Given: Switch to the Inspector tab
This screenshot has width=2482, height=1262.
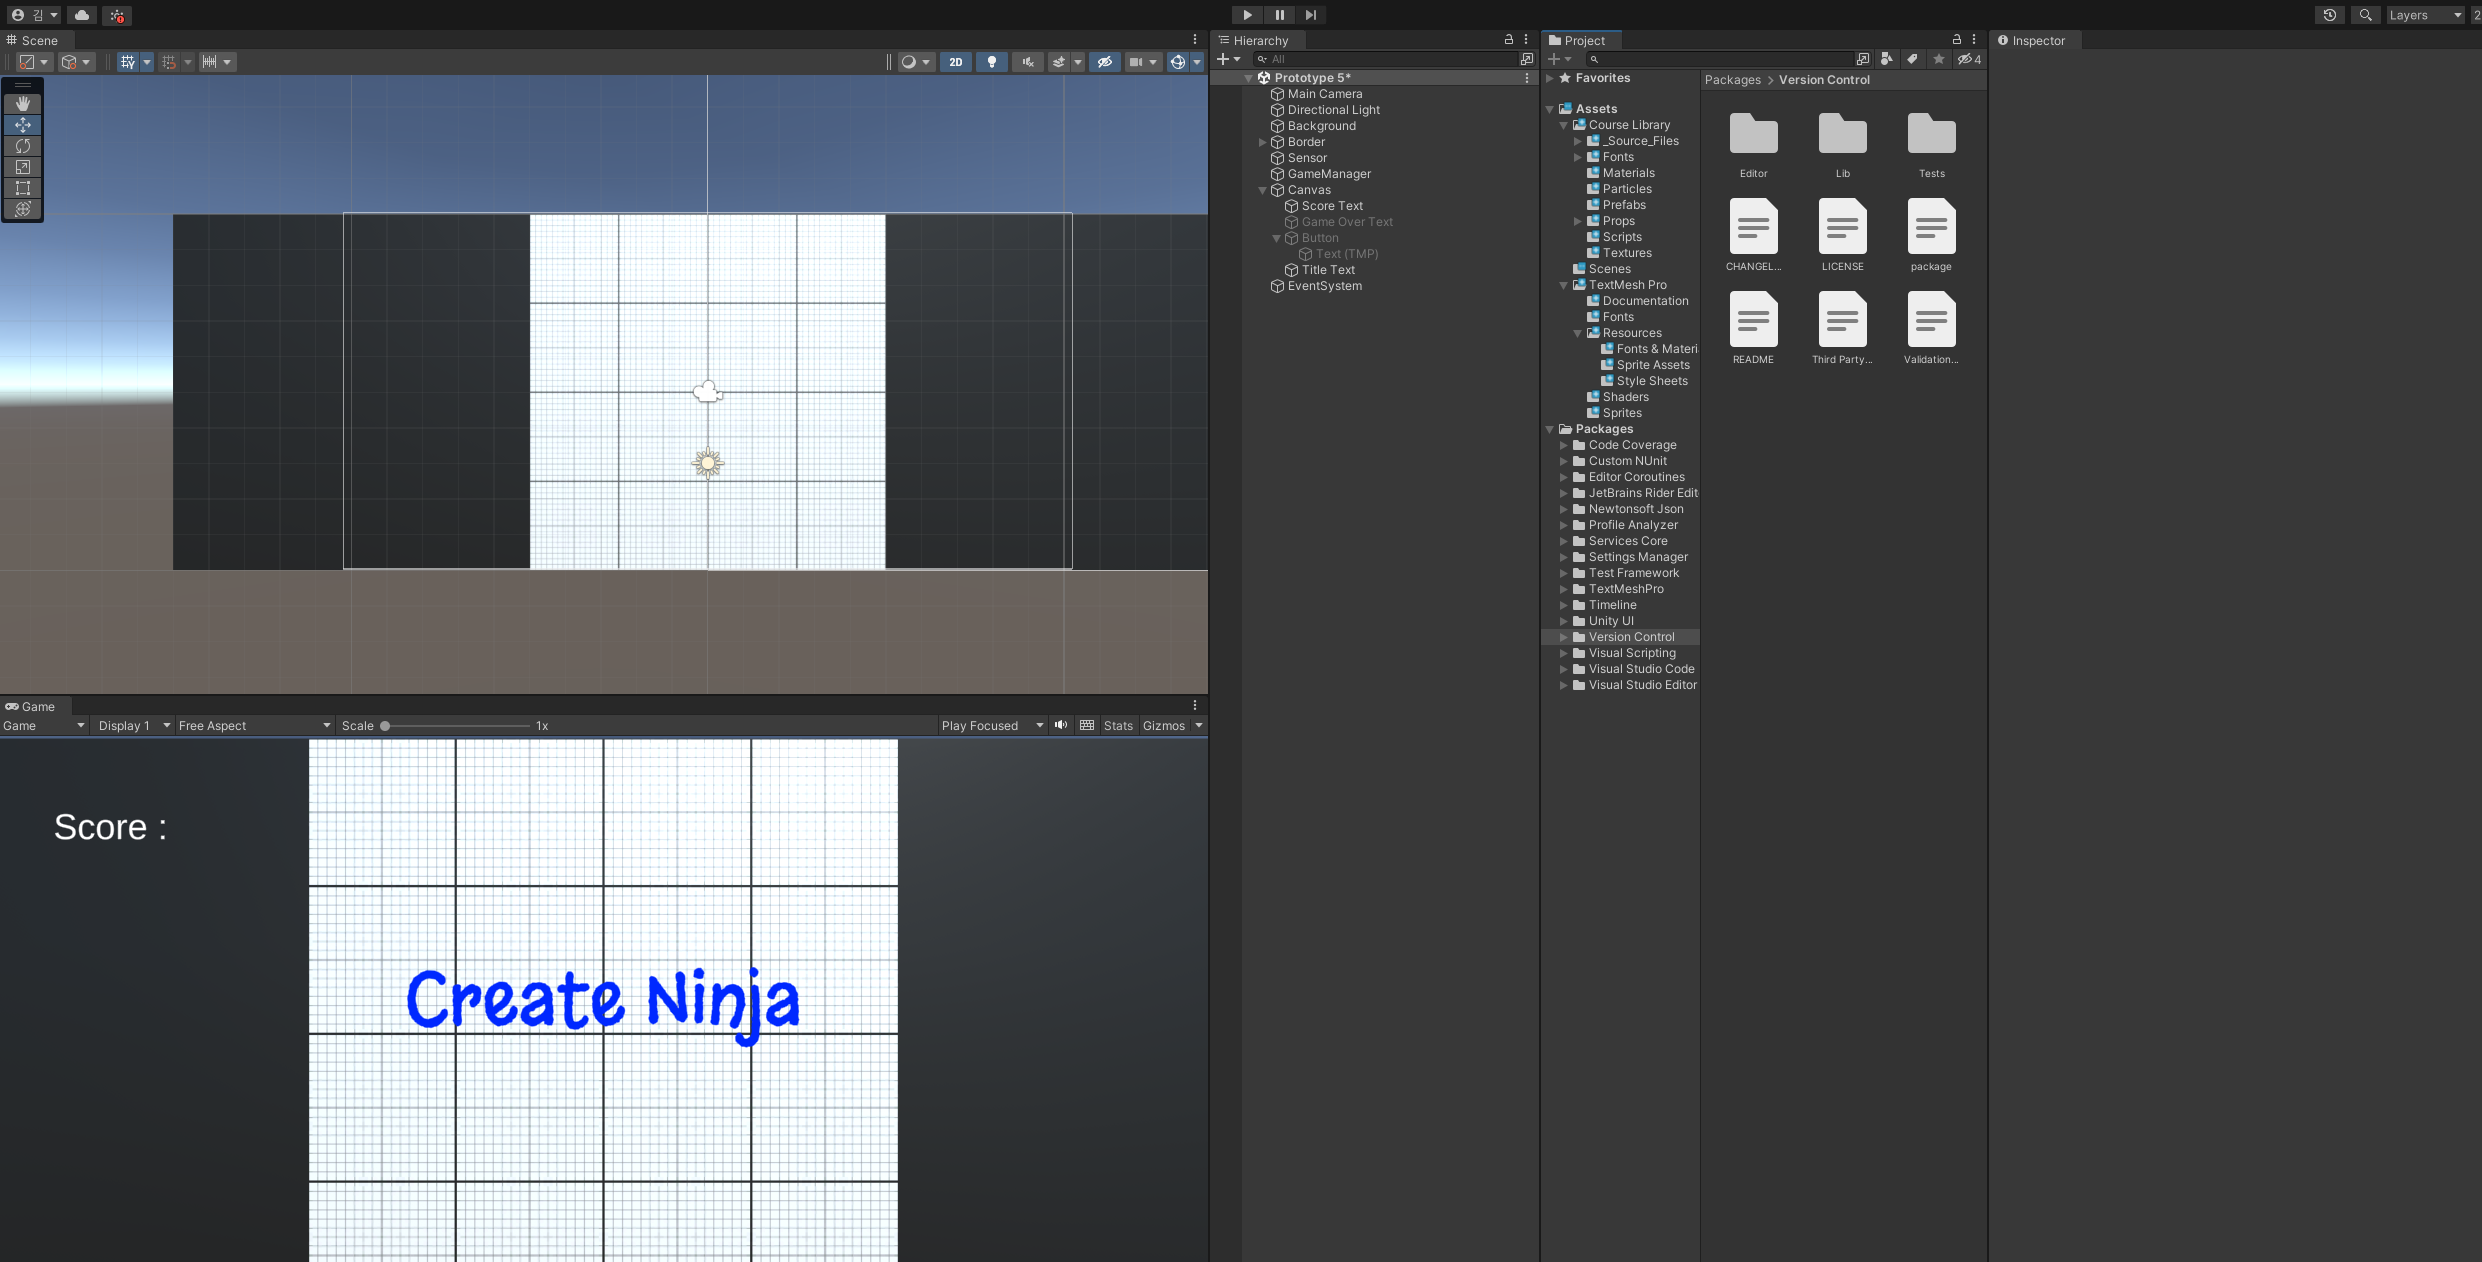Looking at the screenshot, I should (x=2036, y=41).
